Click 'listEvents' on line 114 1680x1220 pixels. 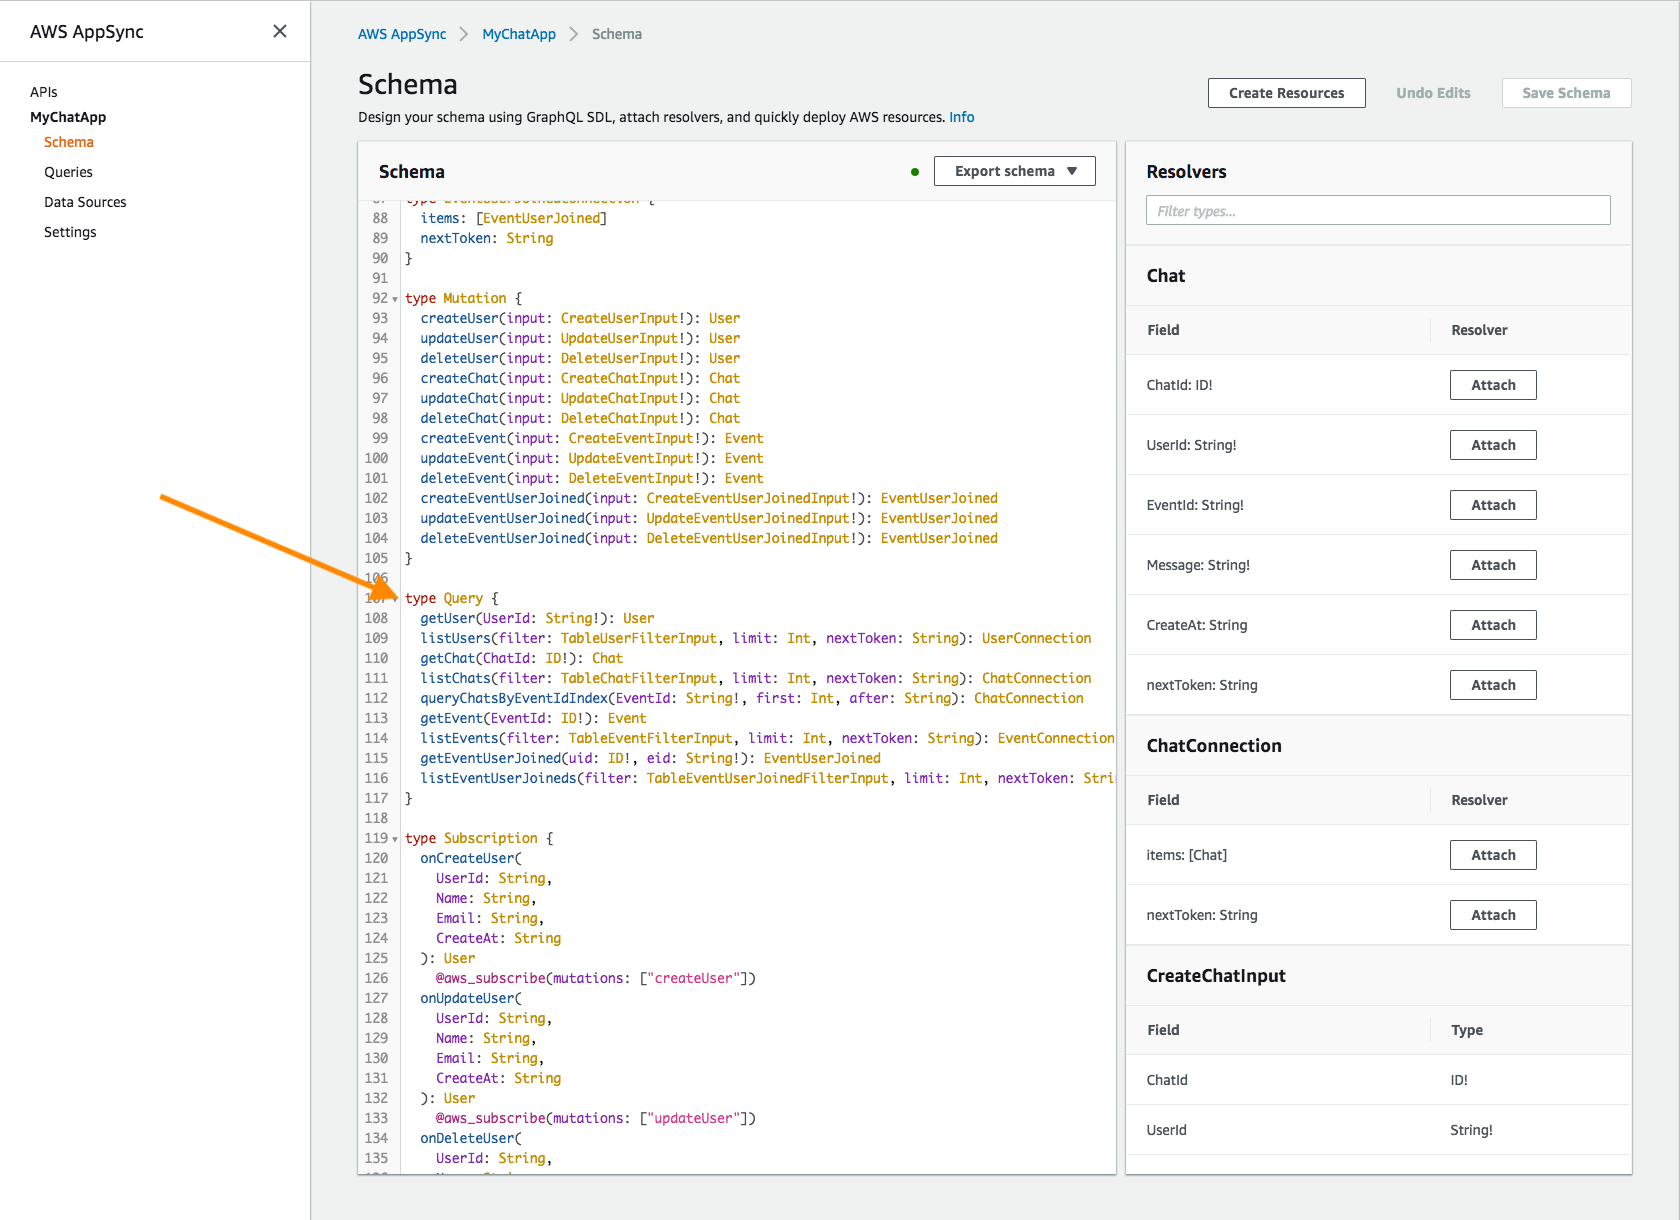(x=459, y=738)
